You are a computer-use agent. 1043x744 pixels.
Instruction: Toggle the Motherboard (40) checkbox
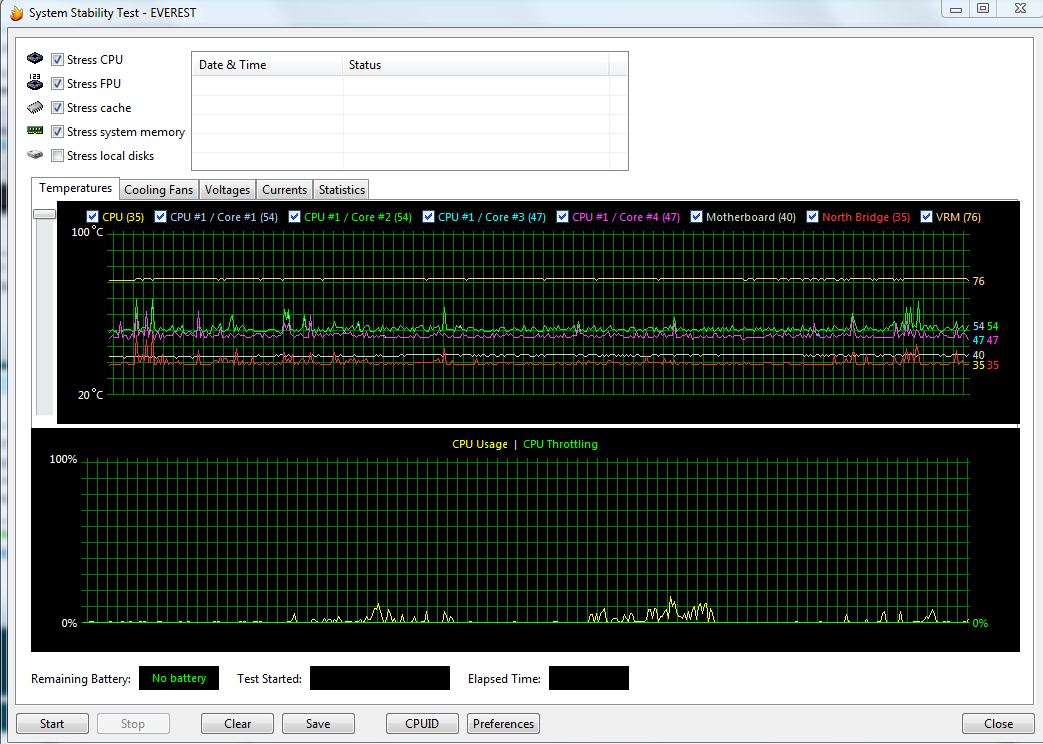(x=696, y=216)
